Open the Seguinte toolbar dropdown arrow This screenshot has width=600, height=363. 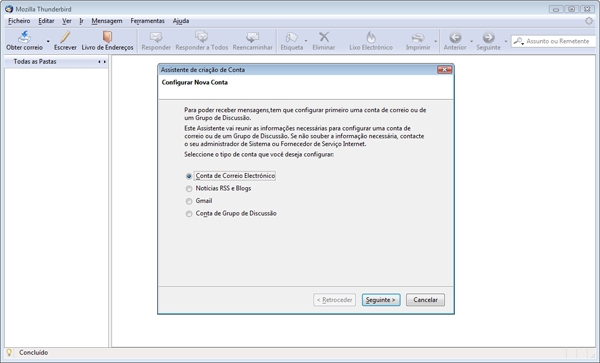(505, 41)
